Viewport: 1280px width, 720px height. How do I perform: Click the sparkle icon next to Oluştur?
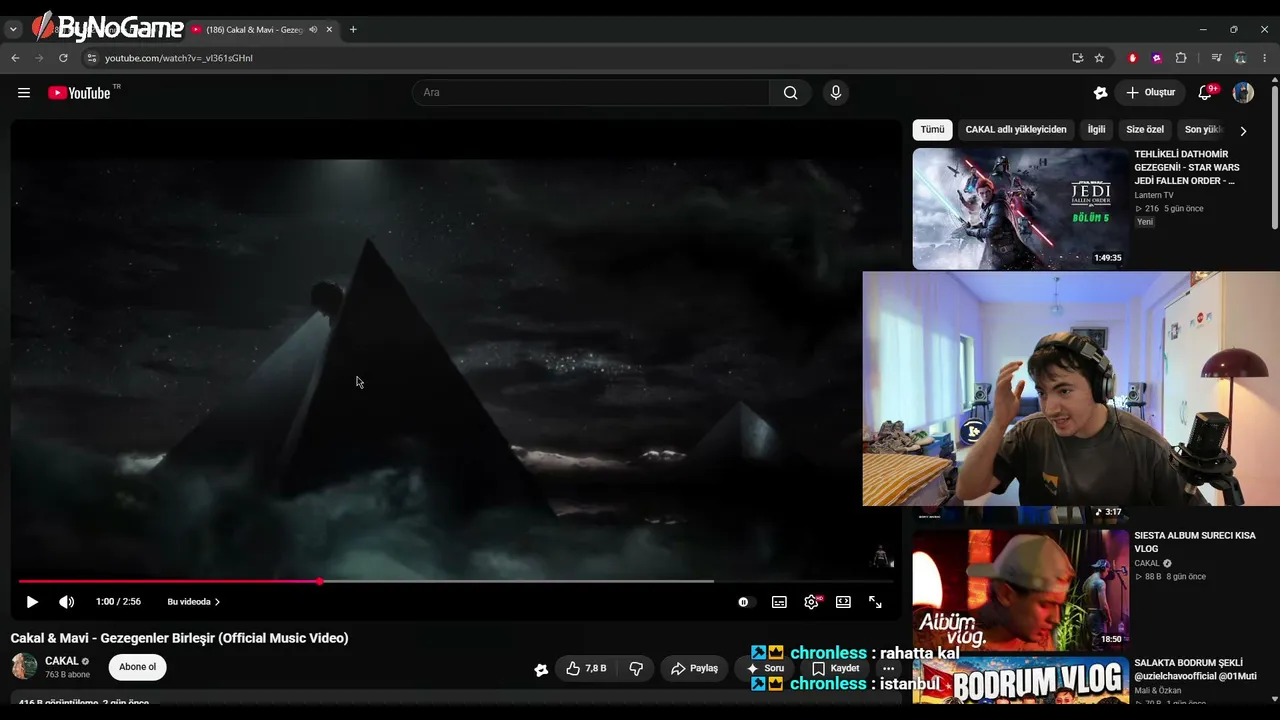[x=1101, y=93]
